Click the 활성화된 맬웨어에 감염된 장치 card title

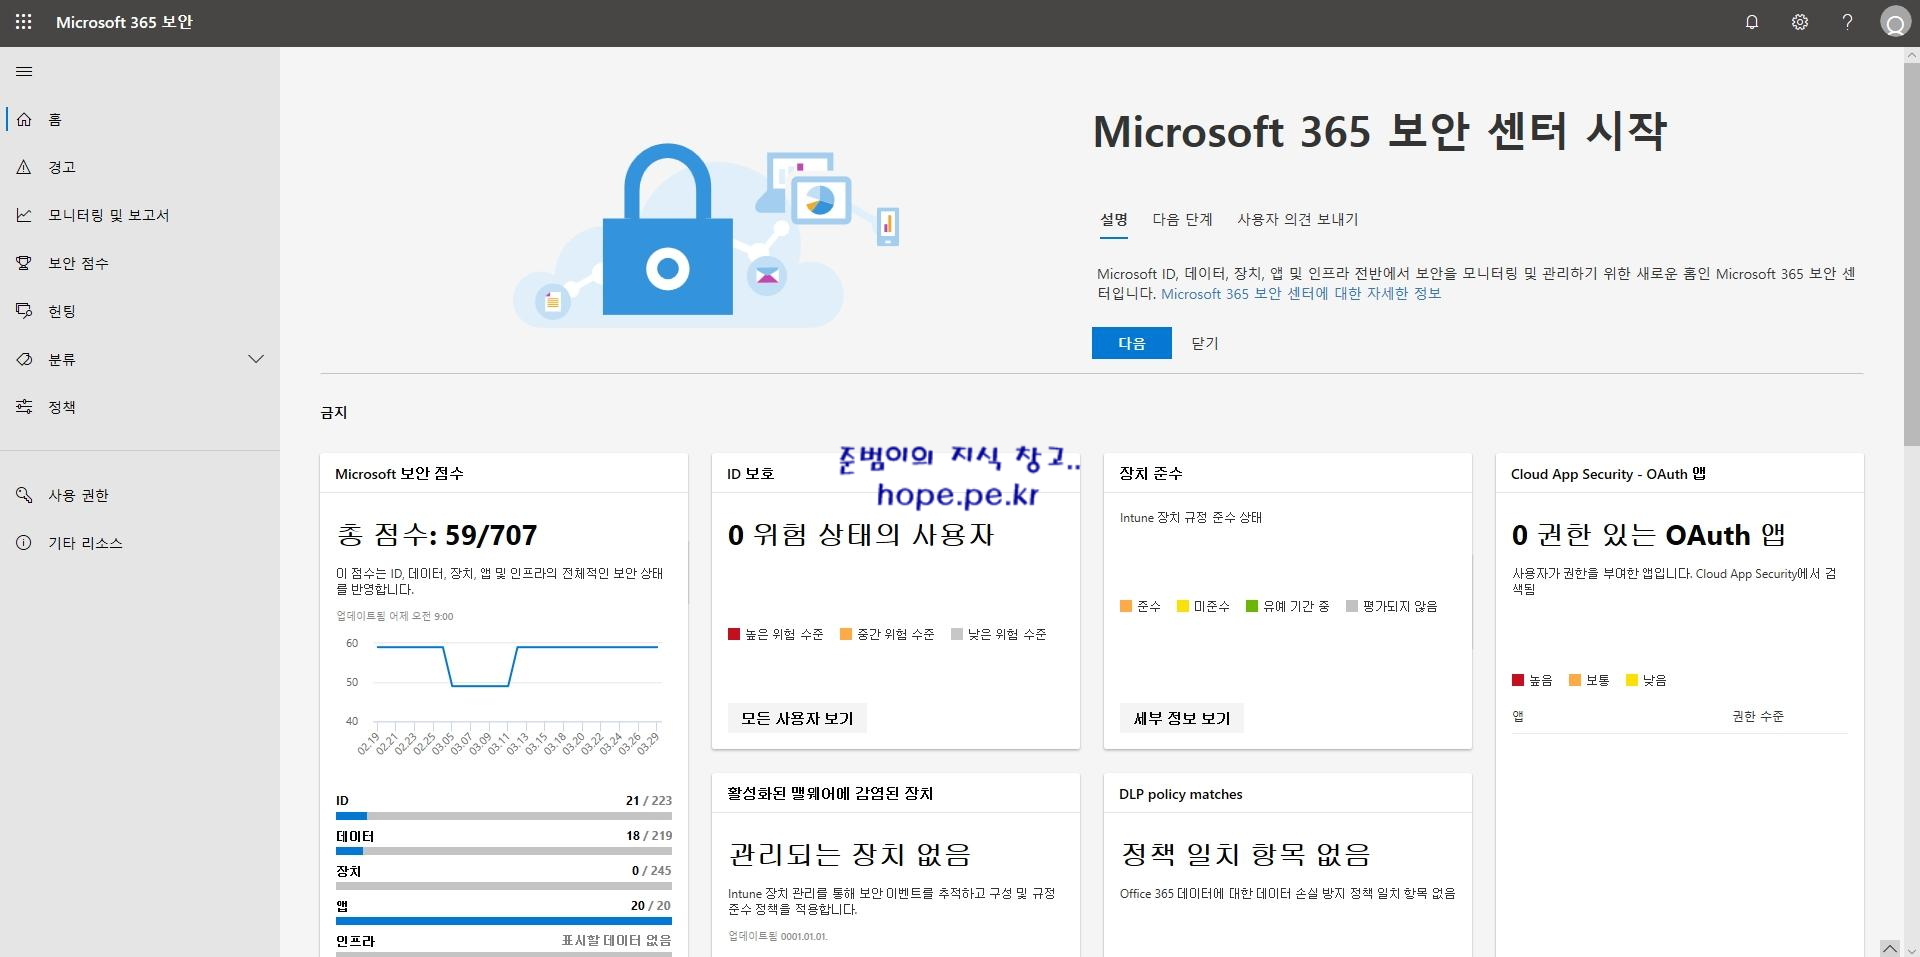click(830, 794)
